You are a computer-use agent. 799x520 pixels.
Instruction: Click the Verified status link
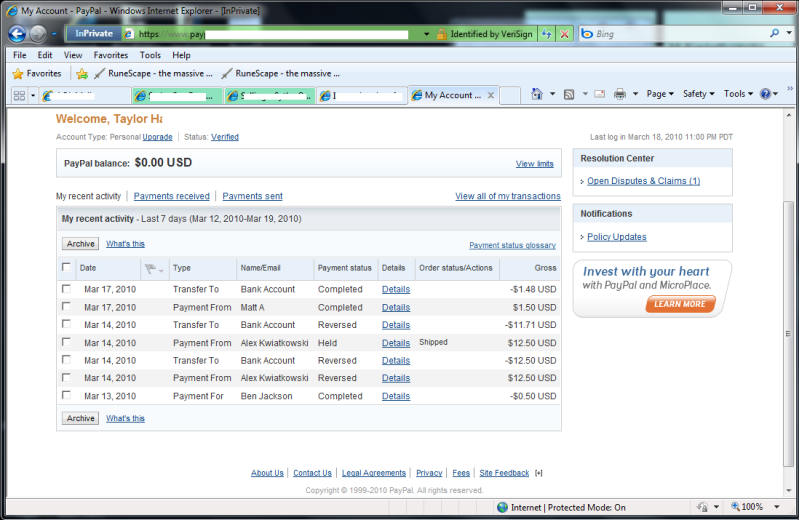pos(225,137)
